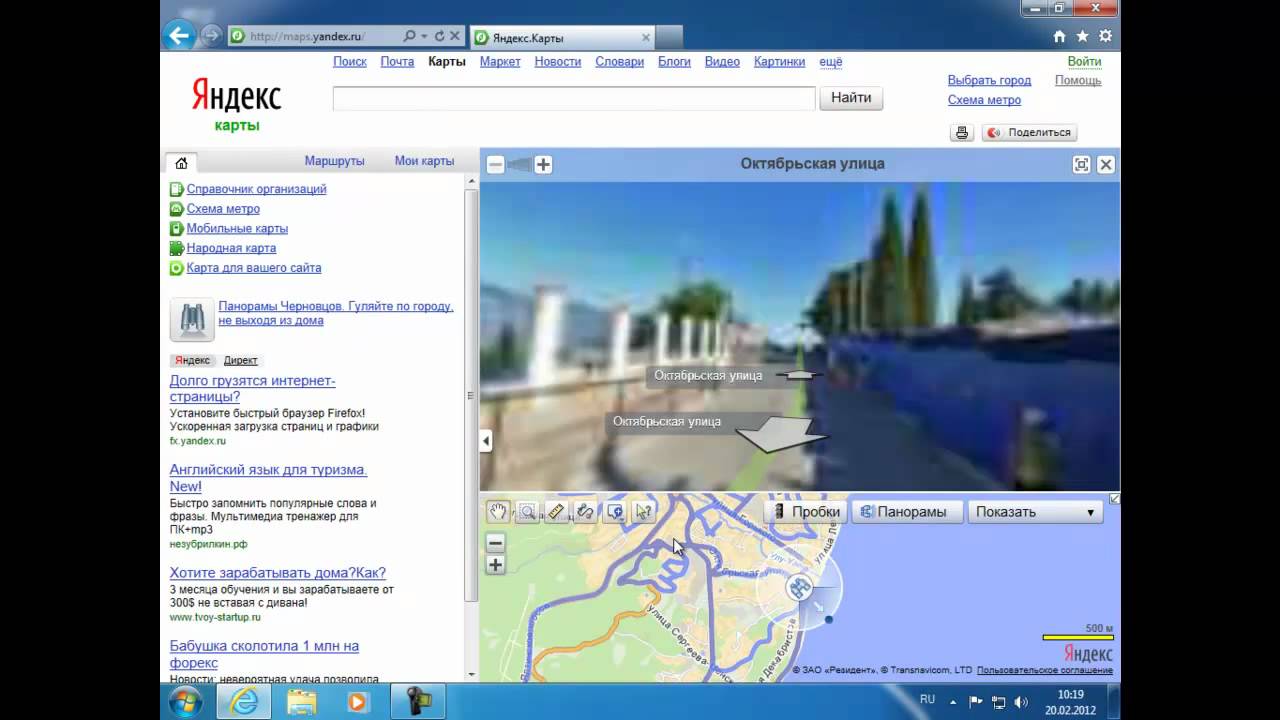The image size is (1280, 720).
Task: Open new blank browser tab
Action: pyautogui.click(x=669, y=37)
